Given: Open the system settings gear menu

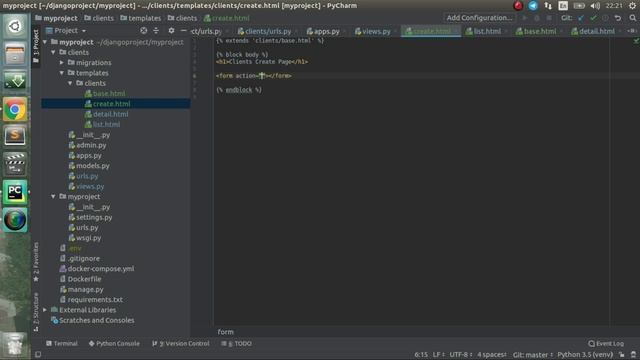Looking at the screenshot, I should pyautogui.click(x=633, y=5).
